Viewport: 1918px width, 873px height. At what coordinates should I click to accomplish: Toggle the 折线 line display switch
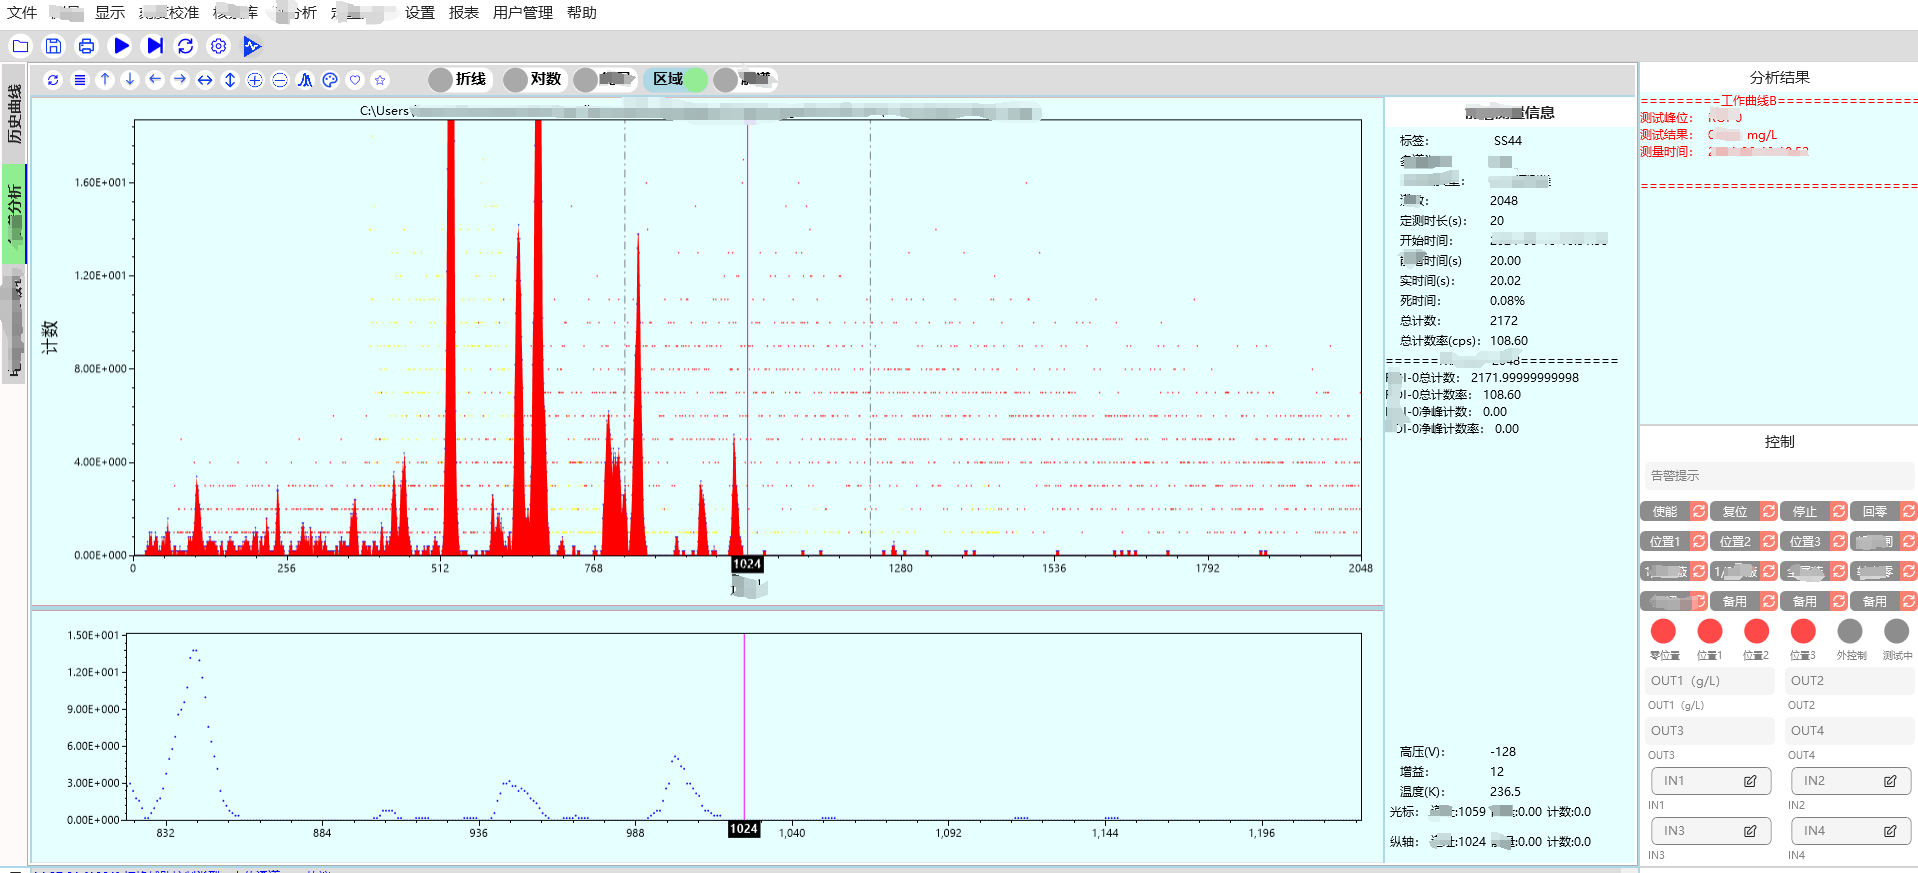tap(460, 79)
